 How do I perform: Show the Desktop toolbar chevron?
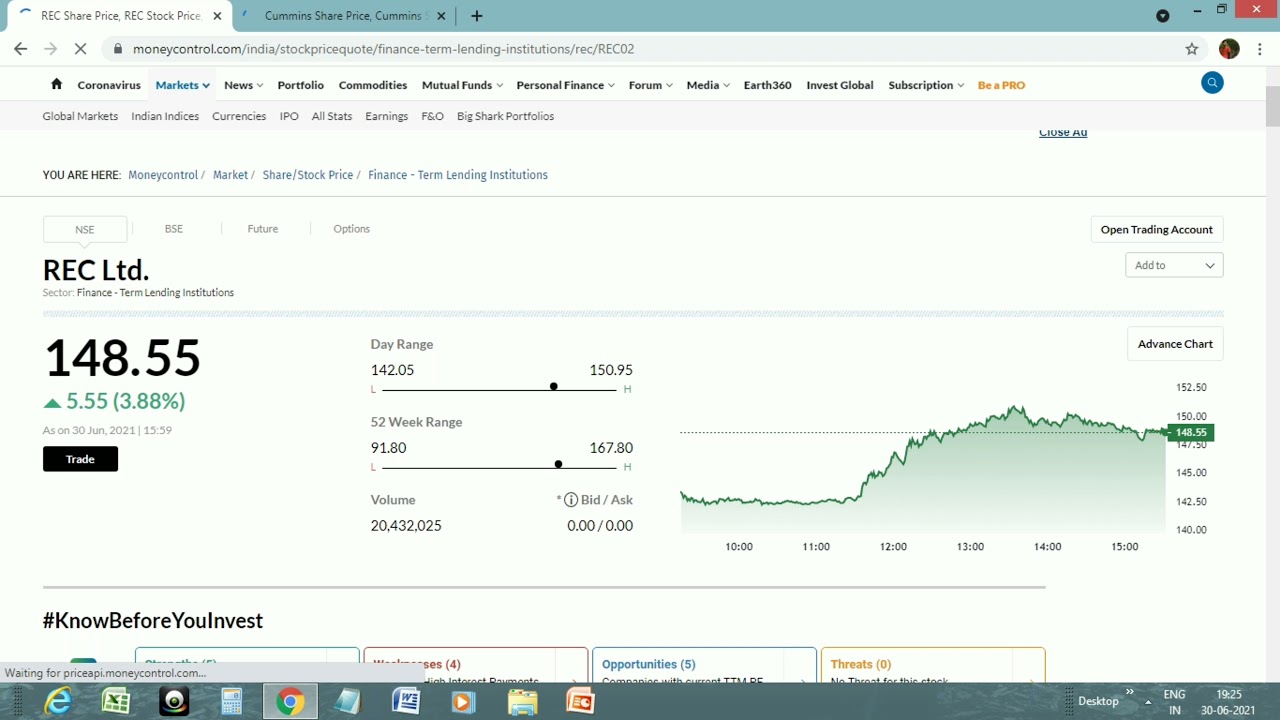click(x=1131, y=691)
